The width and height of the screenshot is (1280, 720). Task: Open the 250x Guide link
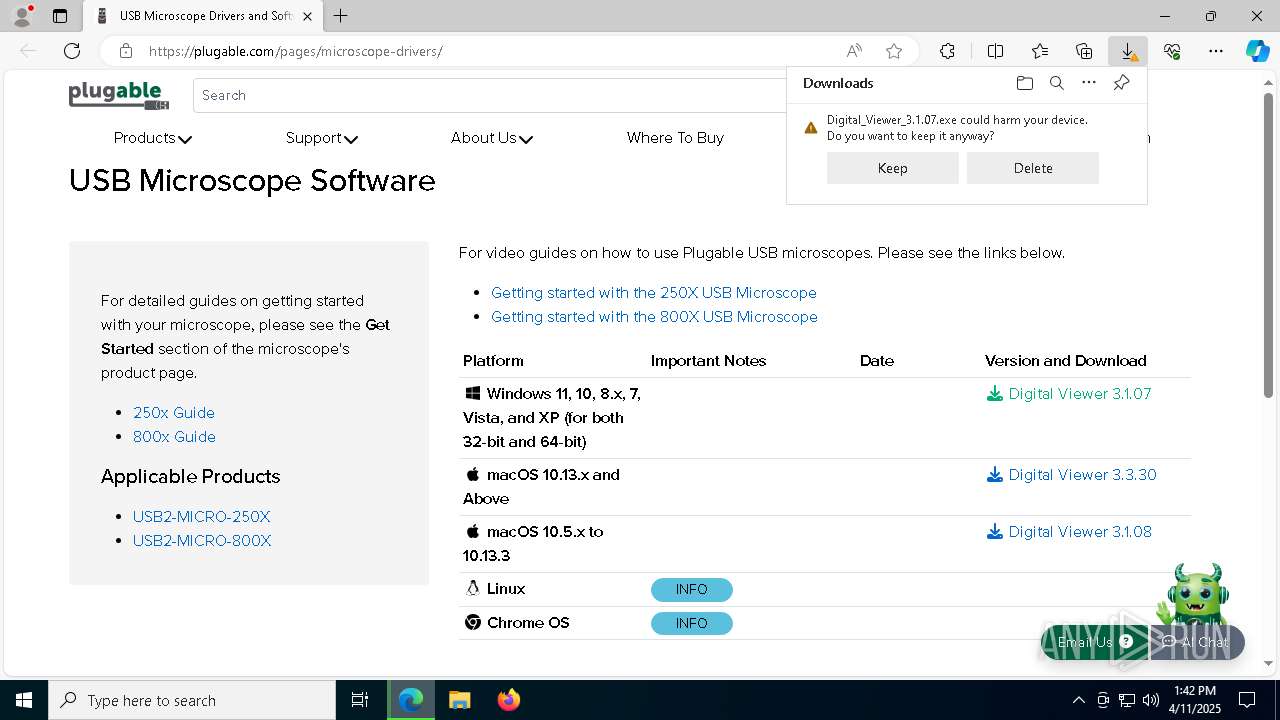(x=173, y=413)
